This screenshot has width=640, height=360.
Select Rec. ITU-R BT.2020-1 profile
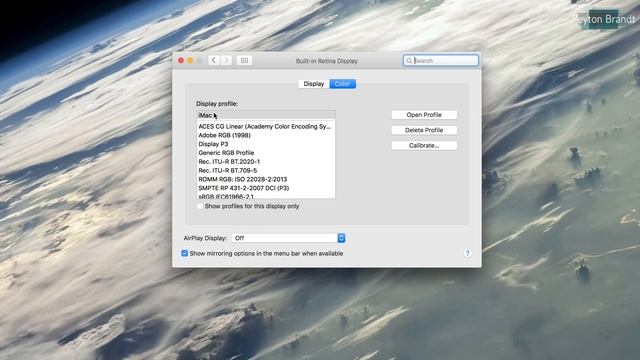266,162
